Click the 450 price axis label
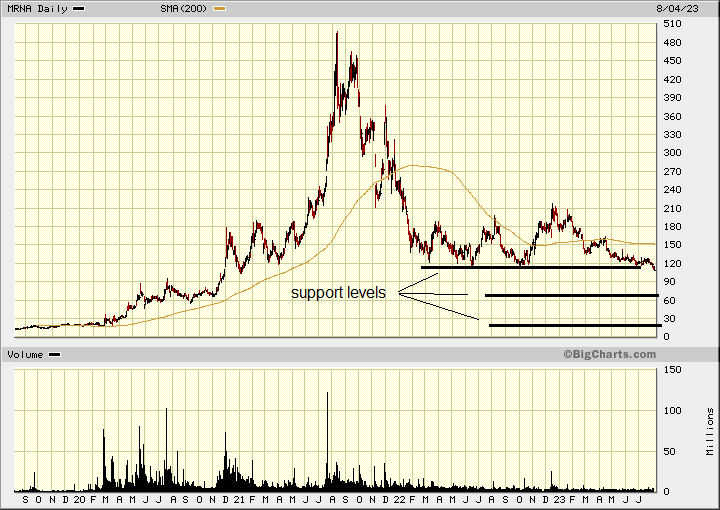This screenshot has width=720, height=510. point(672,61)
